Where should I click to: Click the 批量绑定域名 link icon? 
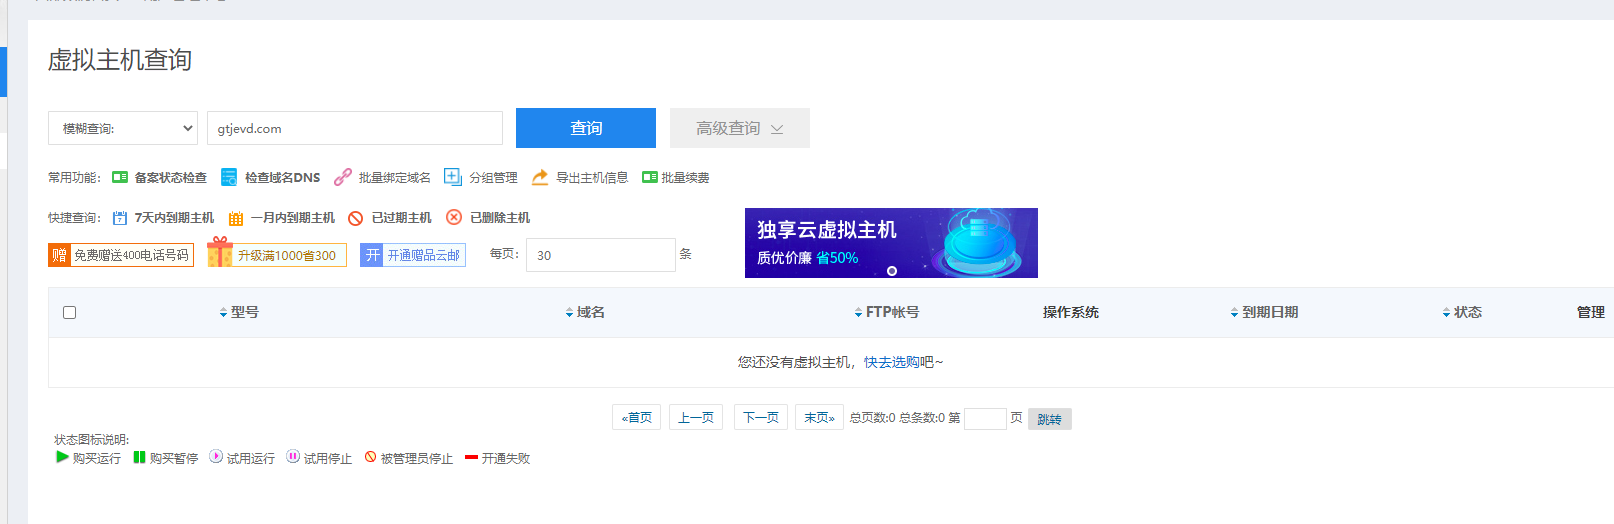pyautogui.click(x=343, y=177)
